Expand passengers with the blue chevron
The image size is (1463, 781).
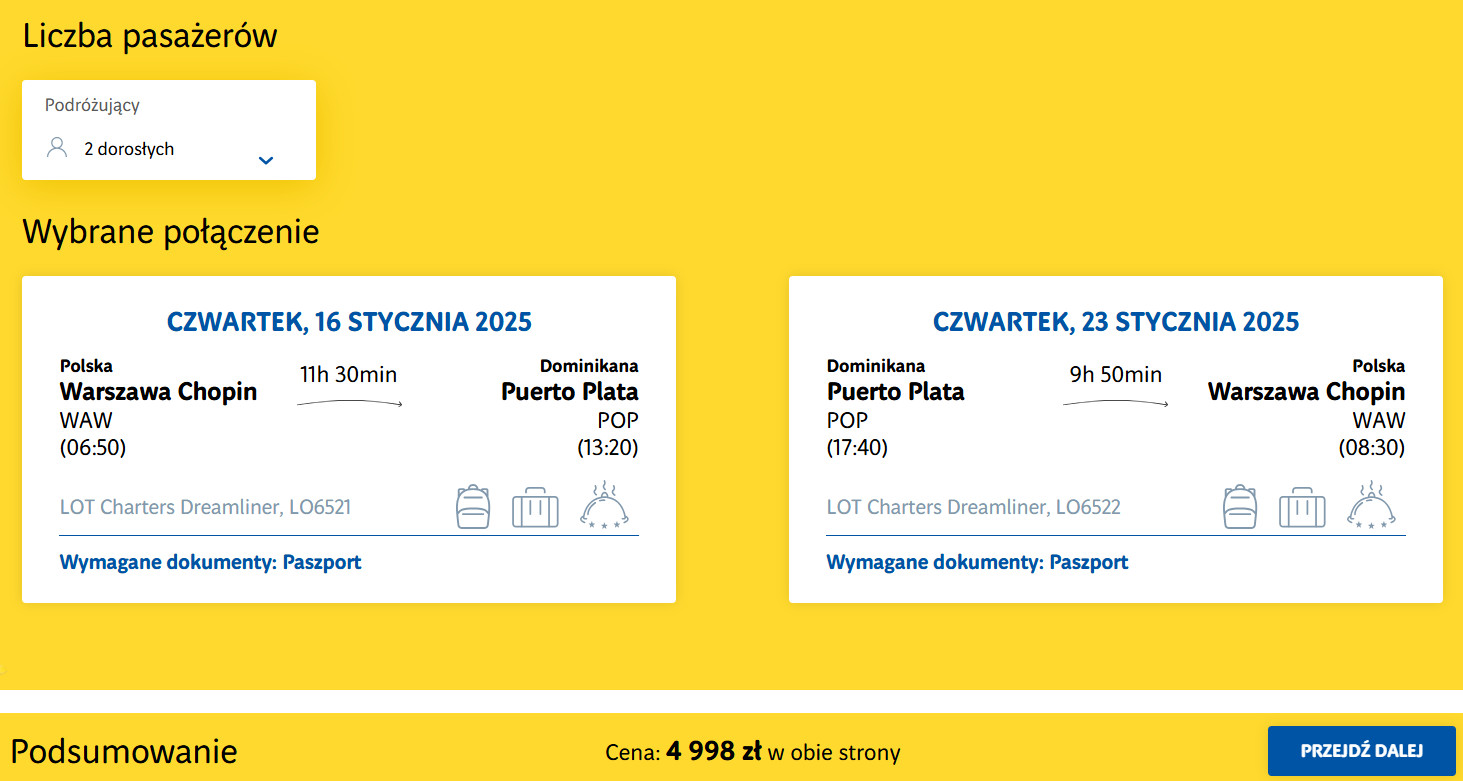(266, 160)
